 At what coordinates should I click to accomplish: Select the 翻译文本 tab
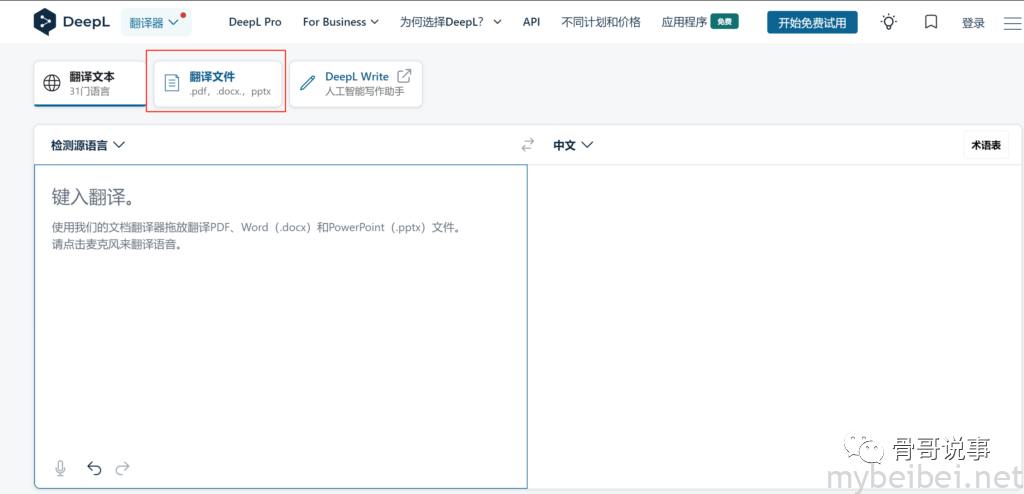pyautogui.click(x=89, y=83)
